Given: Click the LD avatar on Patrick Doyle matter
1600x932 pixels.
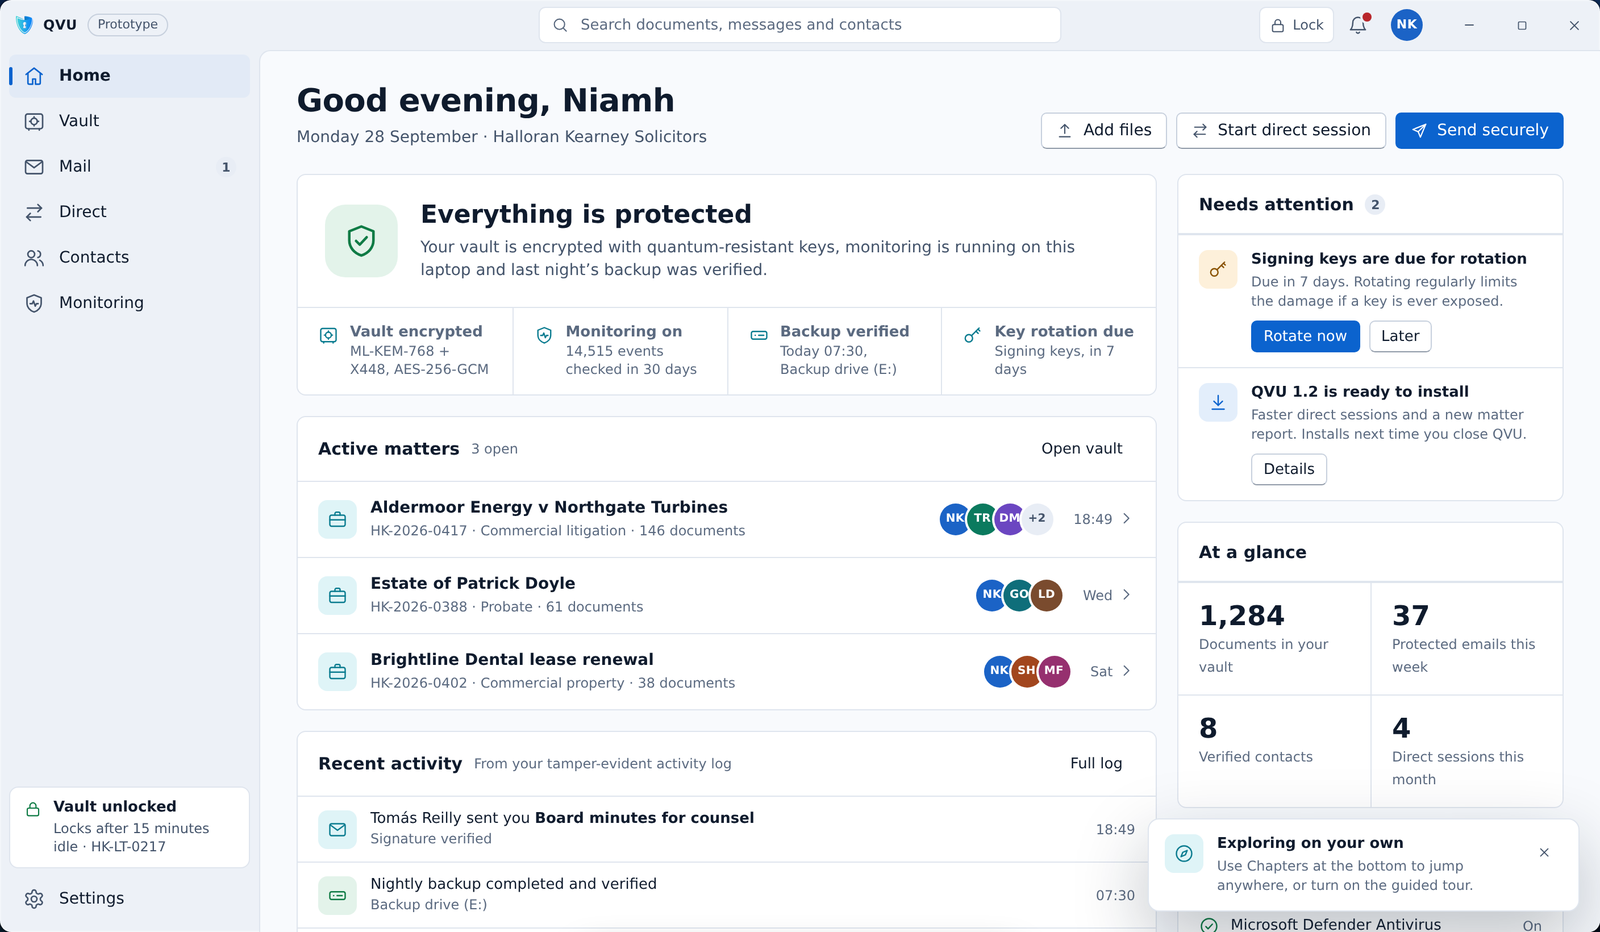Looking at the screenshot, I should pyautogui.click(x=1046, y=594).
